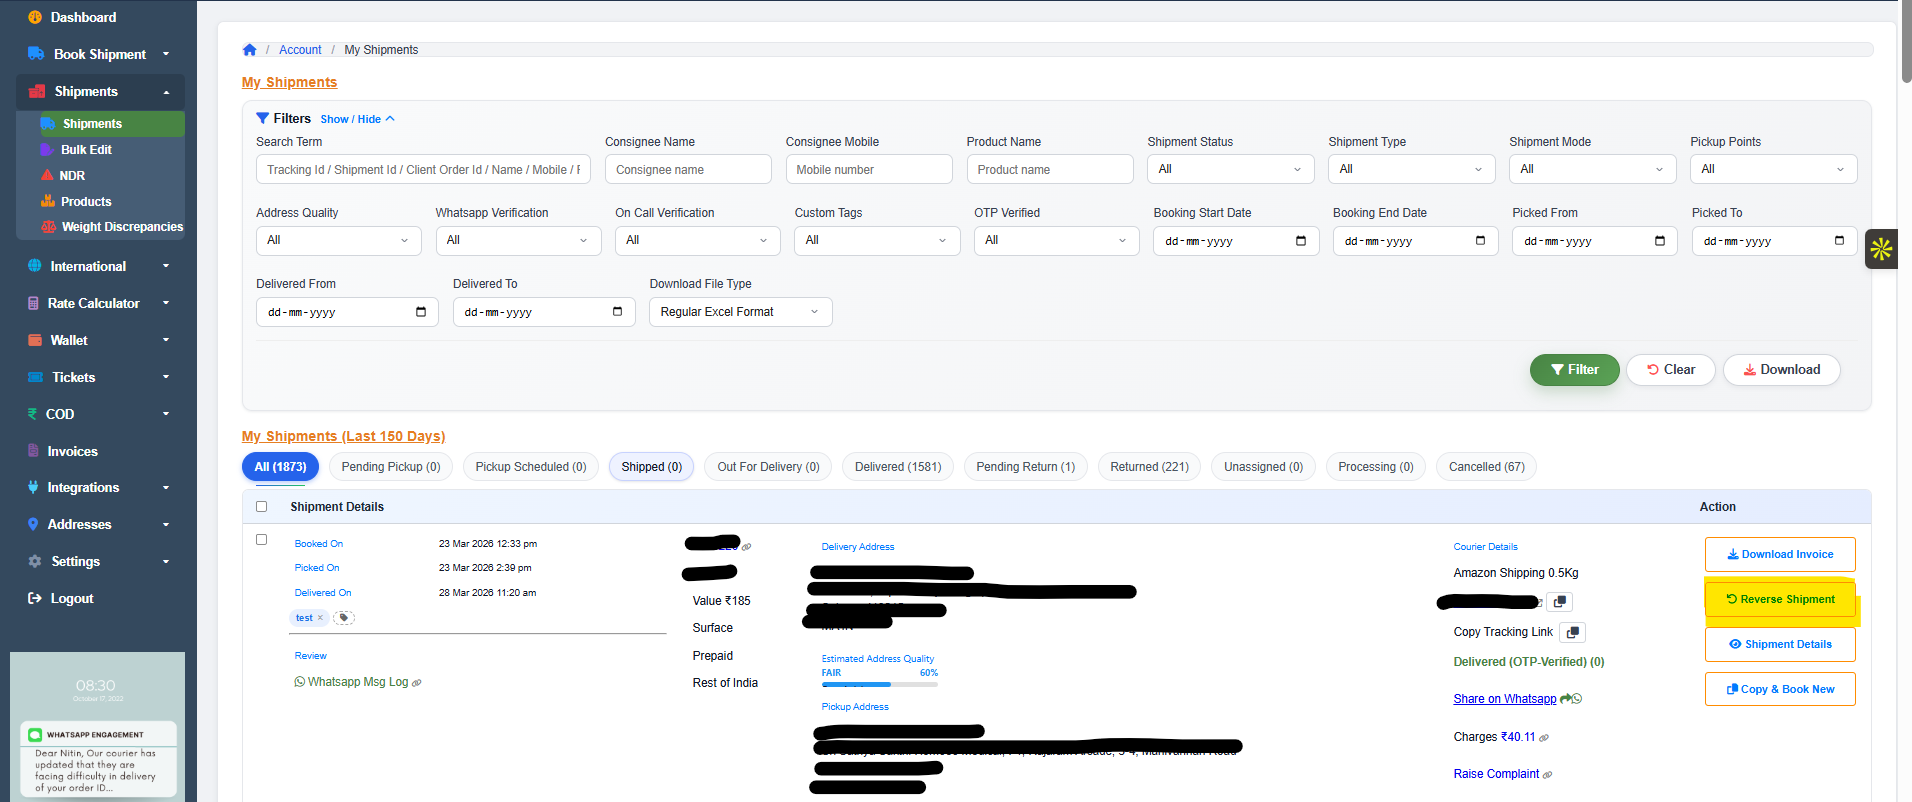
Task: Select the Out For Delivery (0) tab
Action: [x=768, y=467]
